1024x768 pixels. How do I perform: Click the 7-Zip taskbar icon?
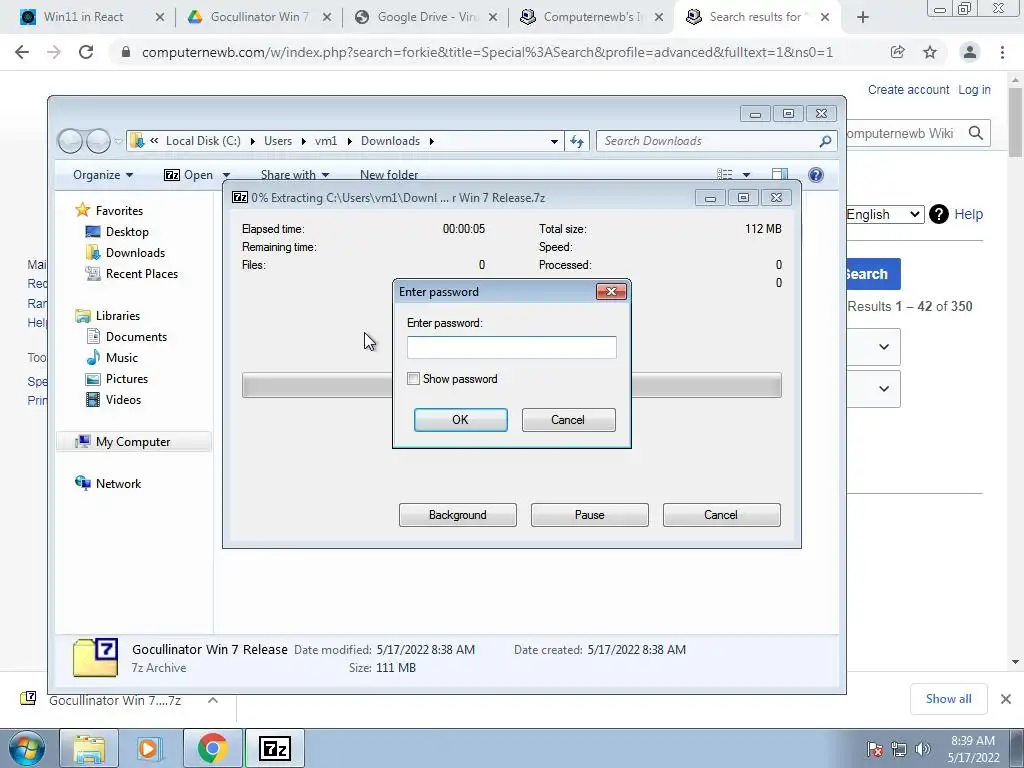(275, 748)
